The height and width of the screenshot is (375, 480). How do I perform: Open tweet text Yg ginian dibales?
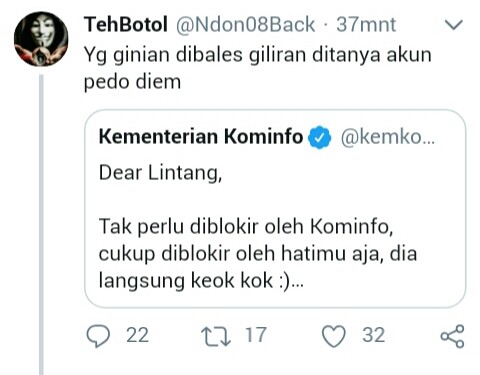(257, 68)
